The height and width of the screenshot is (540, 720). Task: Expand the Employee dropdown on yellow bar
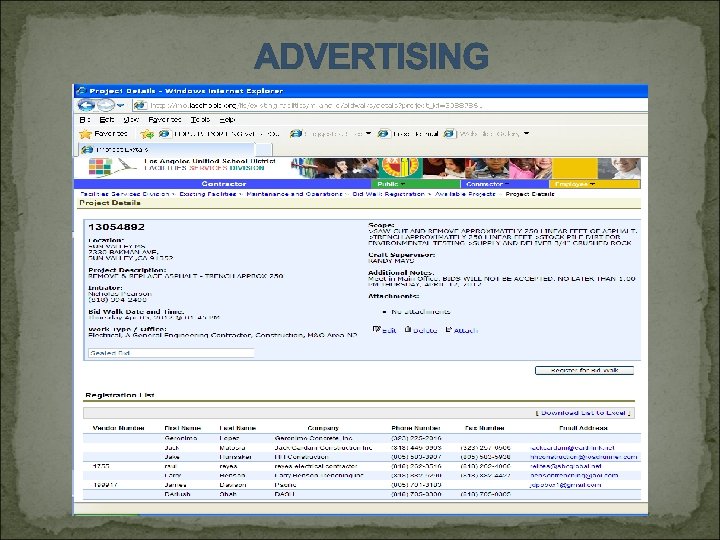[x=574, y=184]
